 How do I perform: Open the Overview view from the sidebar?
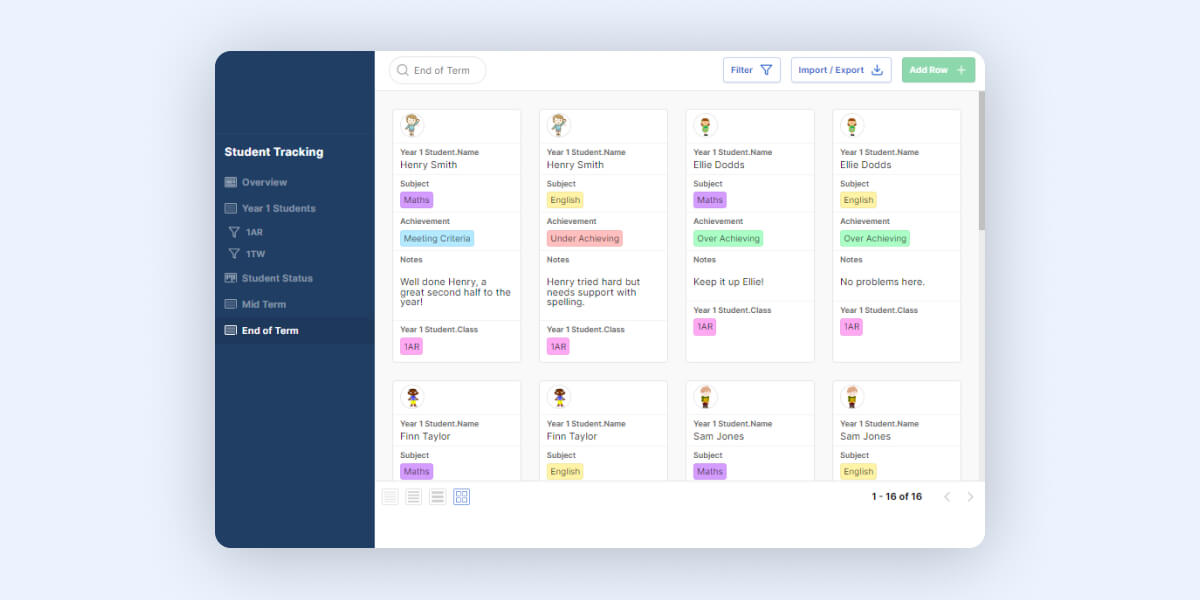tap(266, 181)
